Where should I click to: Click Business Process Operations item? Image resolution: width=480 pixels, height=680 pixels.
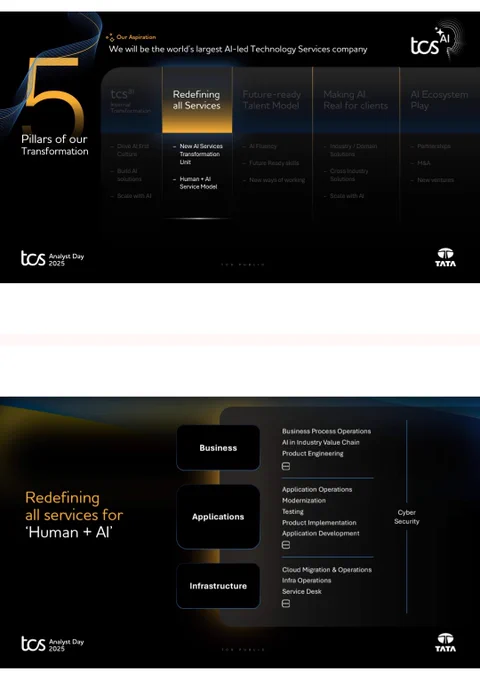(327, 431)
